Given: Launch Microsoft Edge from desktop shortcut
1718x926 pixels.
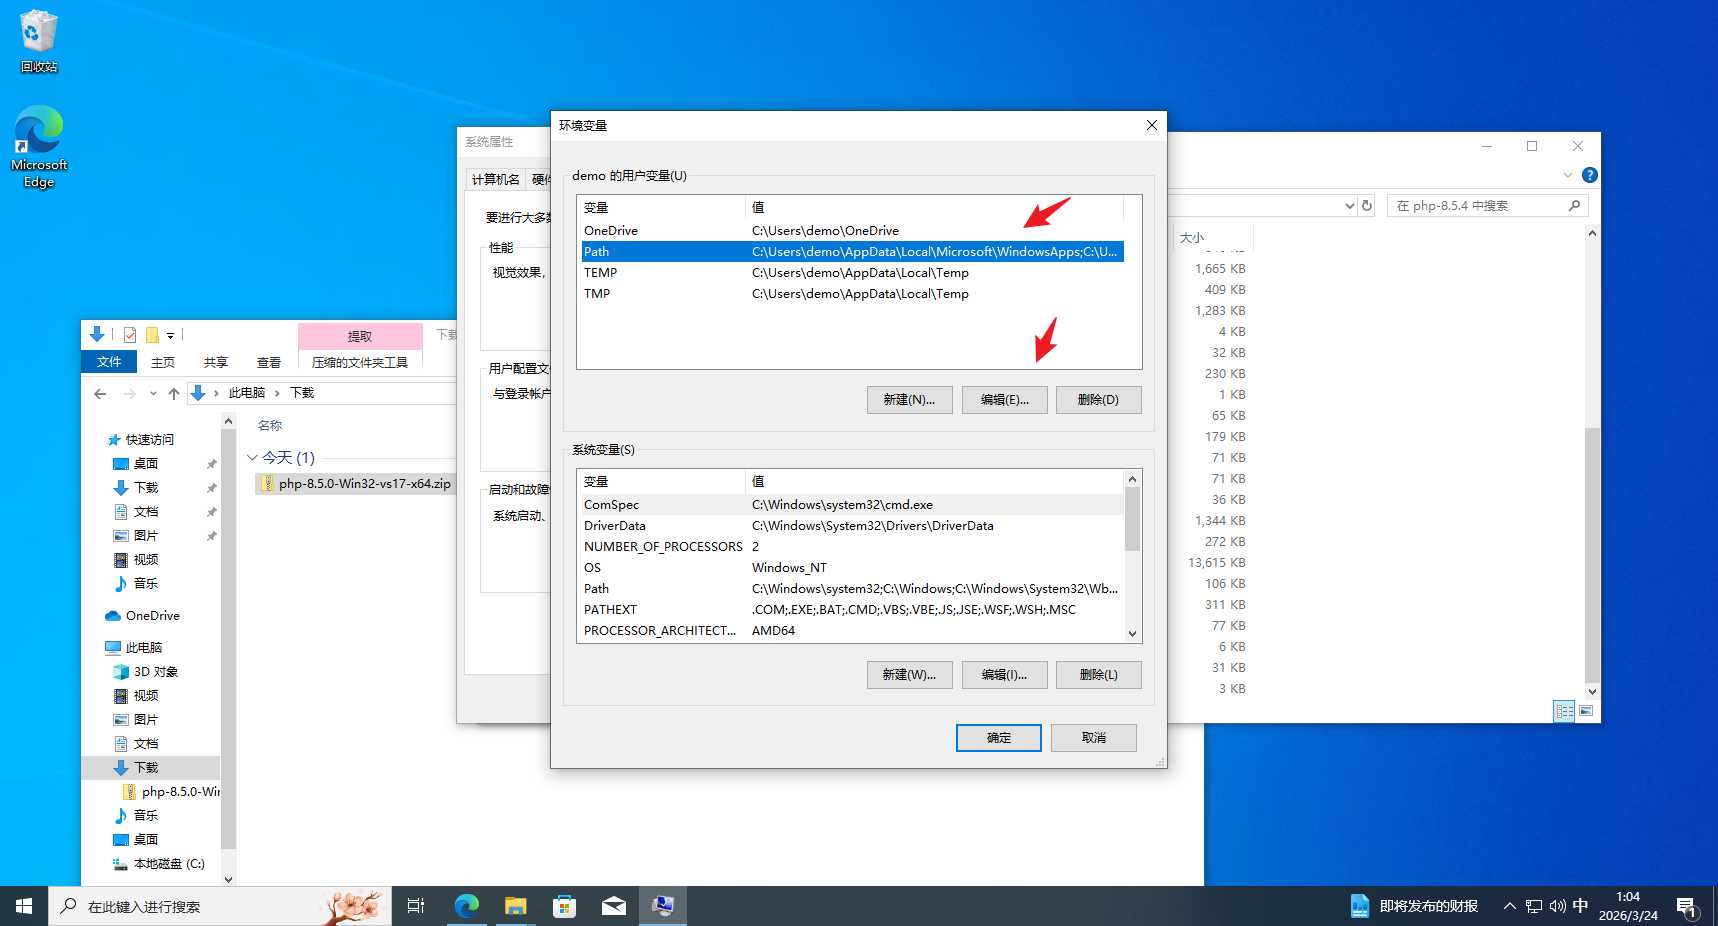Looking at the screenshot, I should pos(38,146).
